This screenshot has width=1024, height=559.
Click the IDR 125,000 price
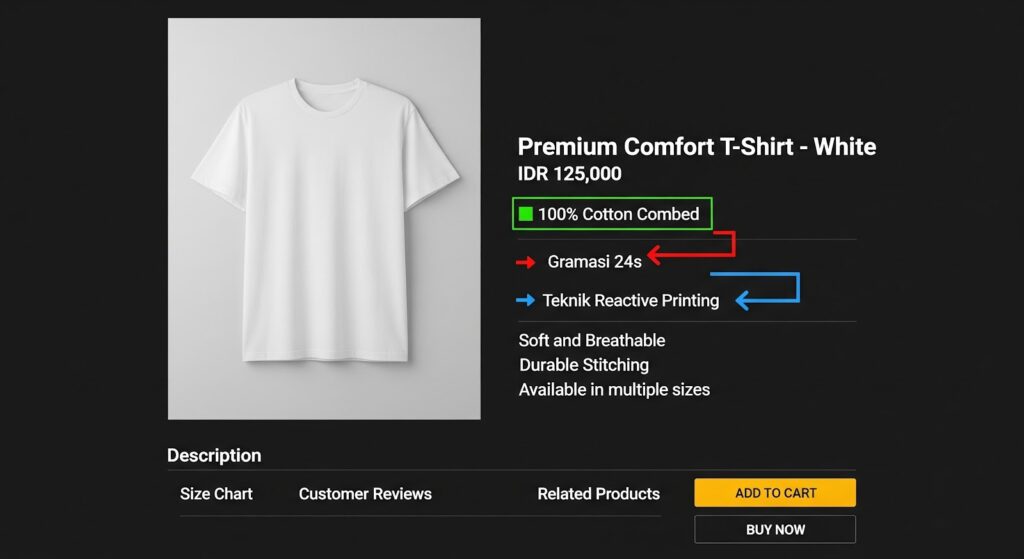click(x=569, y=174)
